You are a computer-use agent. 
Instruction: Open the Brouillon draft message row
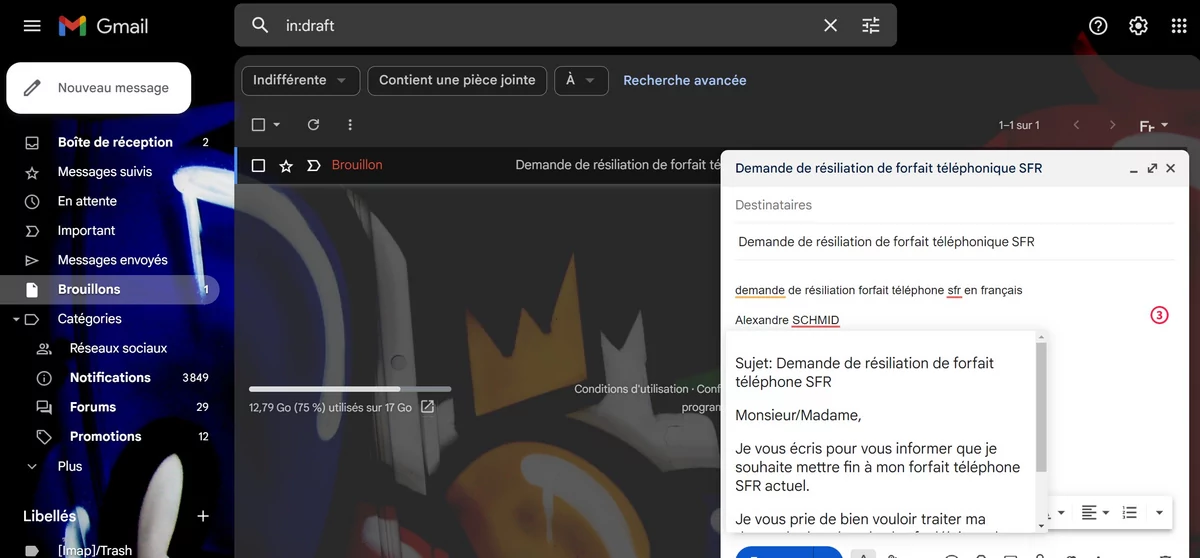(x=478, y=165)
